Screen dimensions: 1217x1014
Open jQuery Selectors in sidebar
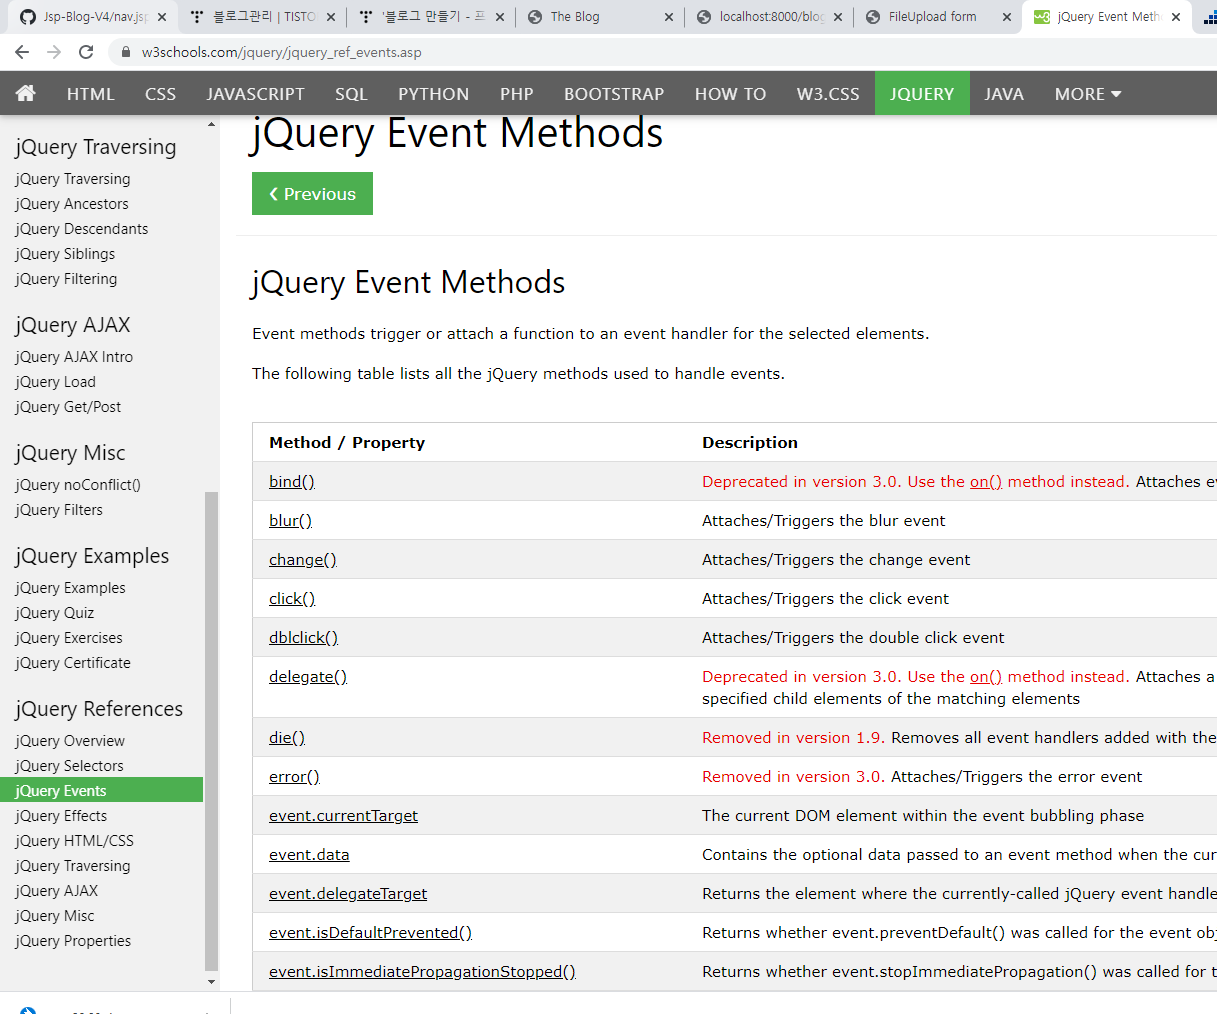(69, 765)
